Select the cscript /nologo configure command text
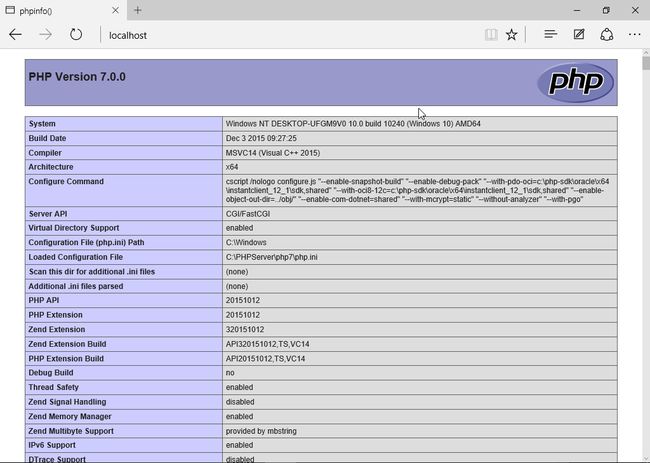 coord(417,191)
